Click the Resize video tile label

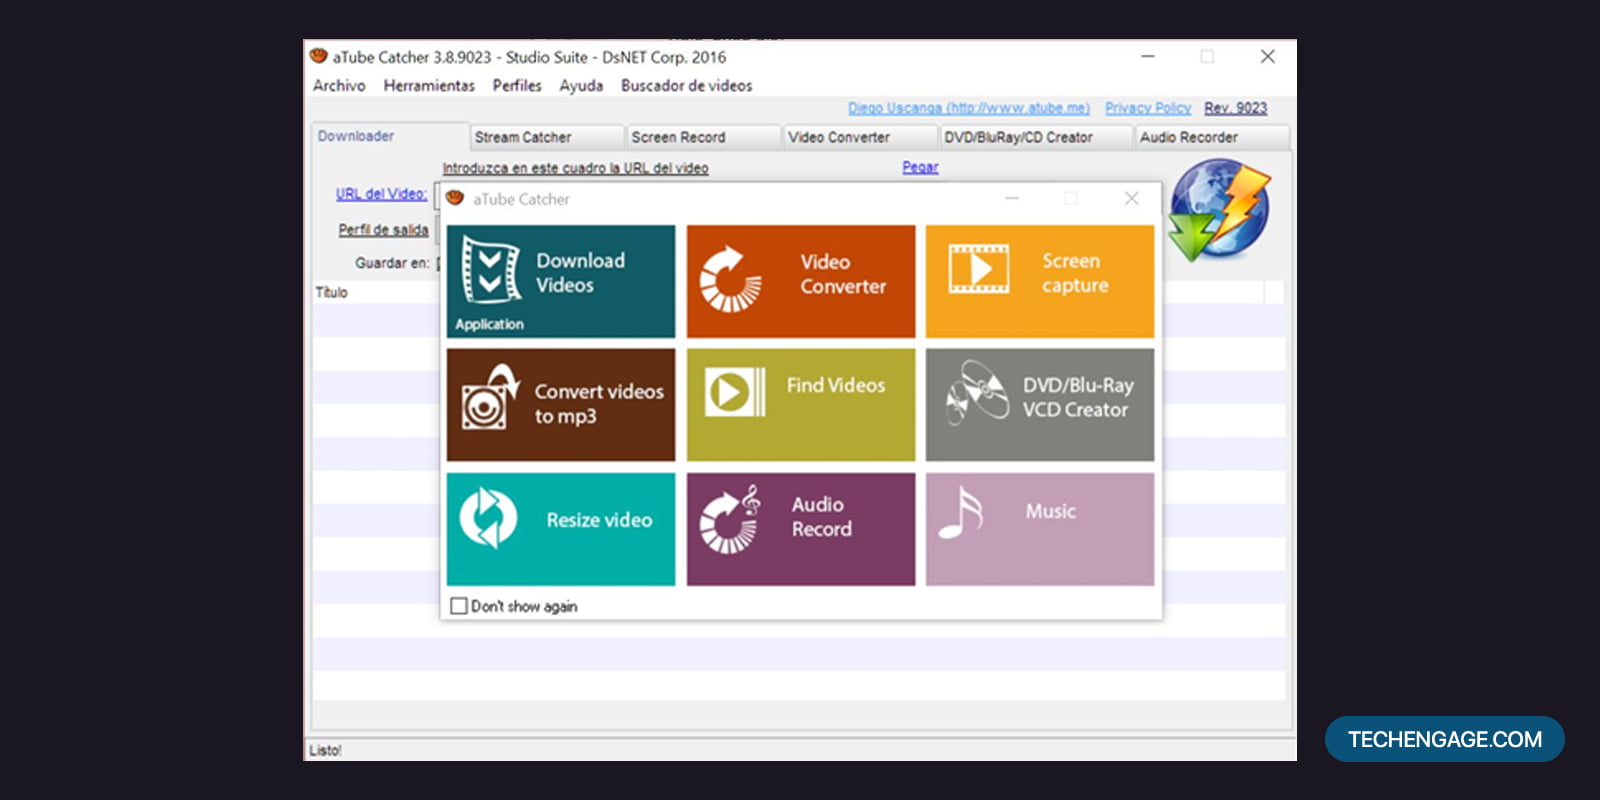[x=599, y=520]
